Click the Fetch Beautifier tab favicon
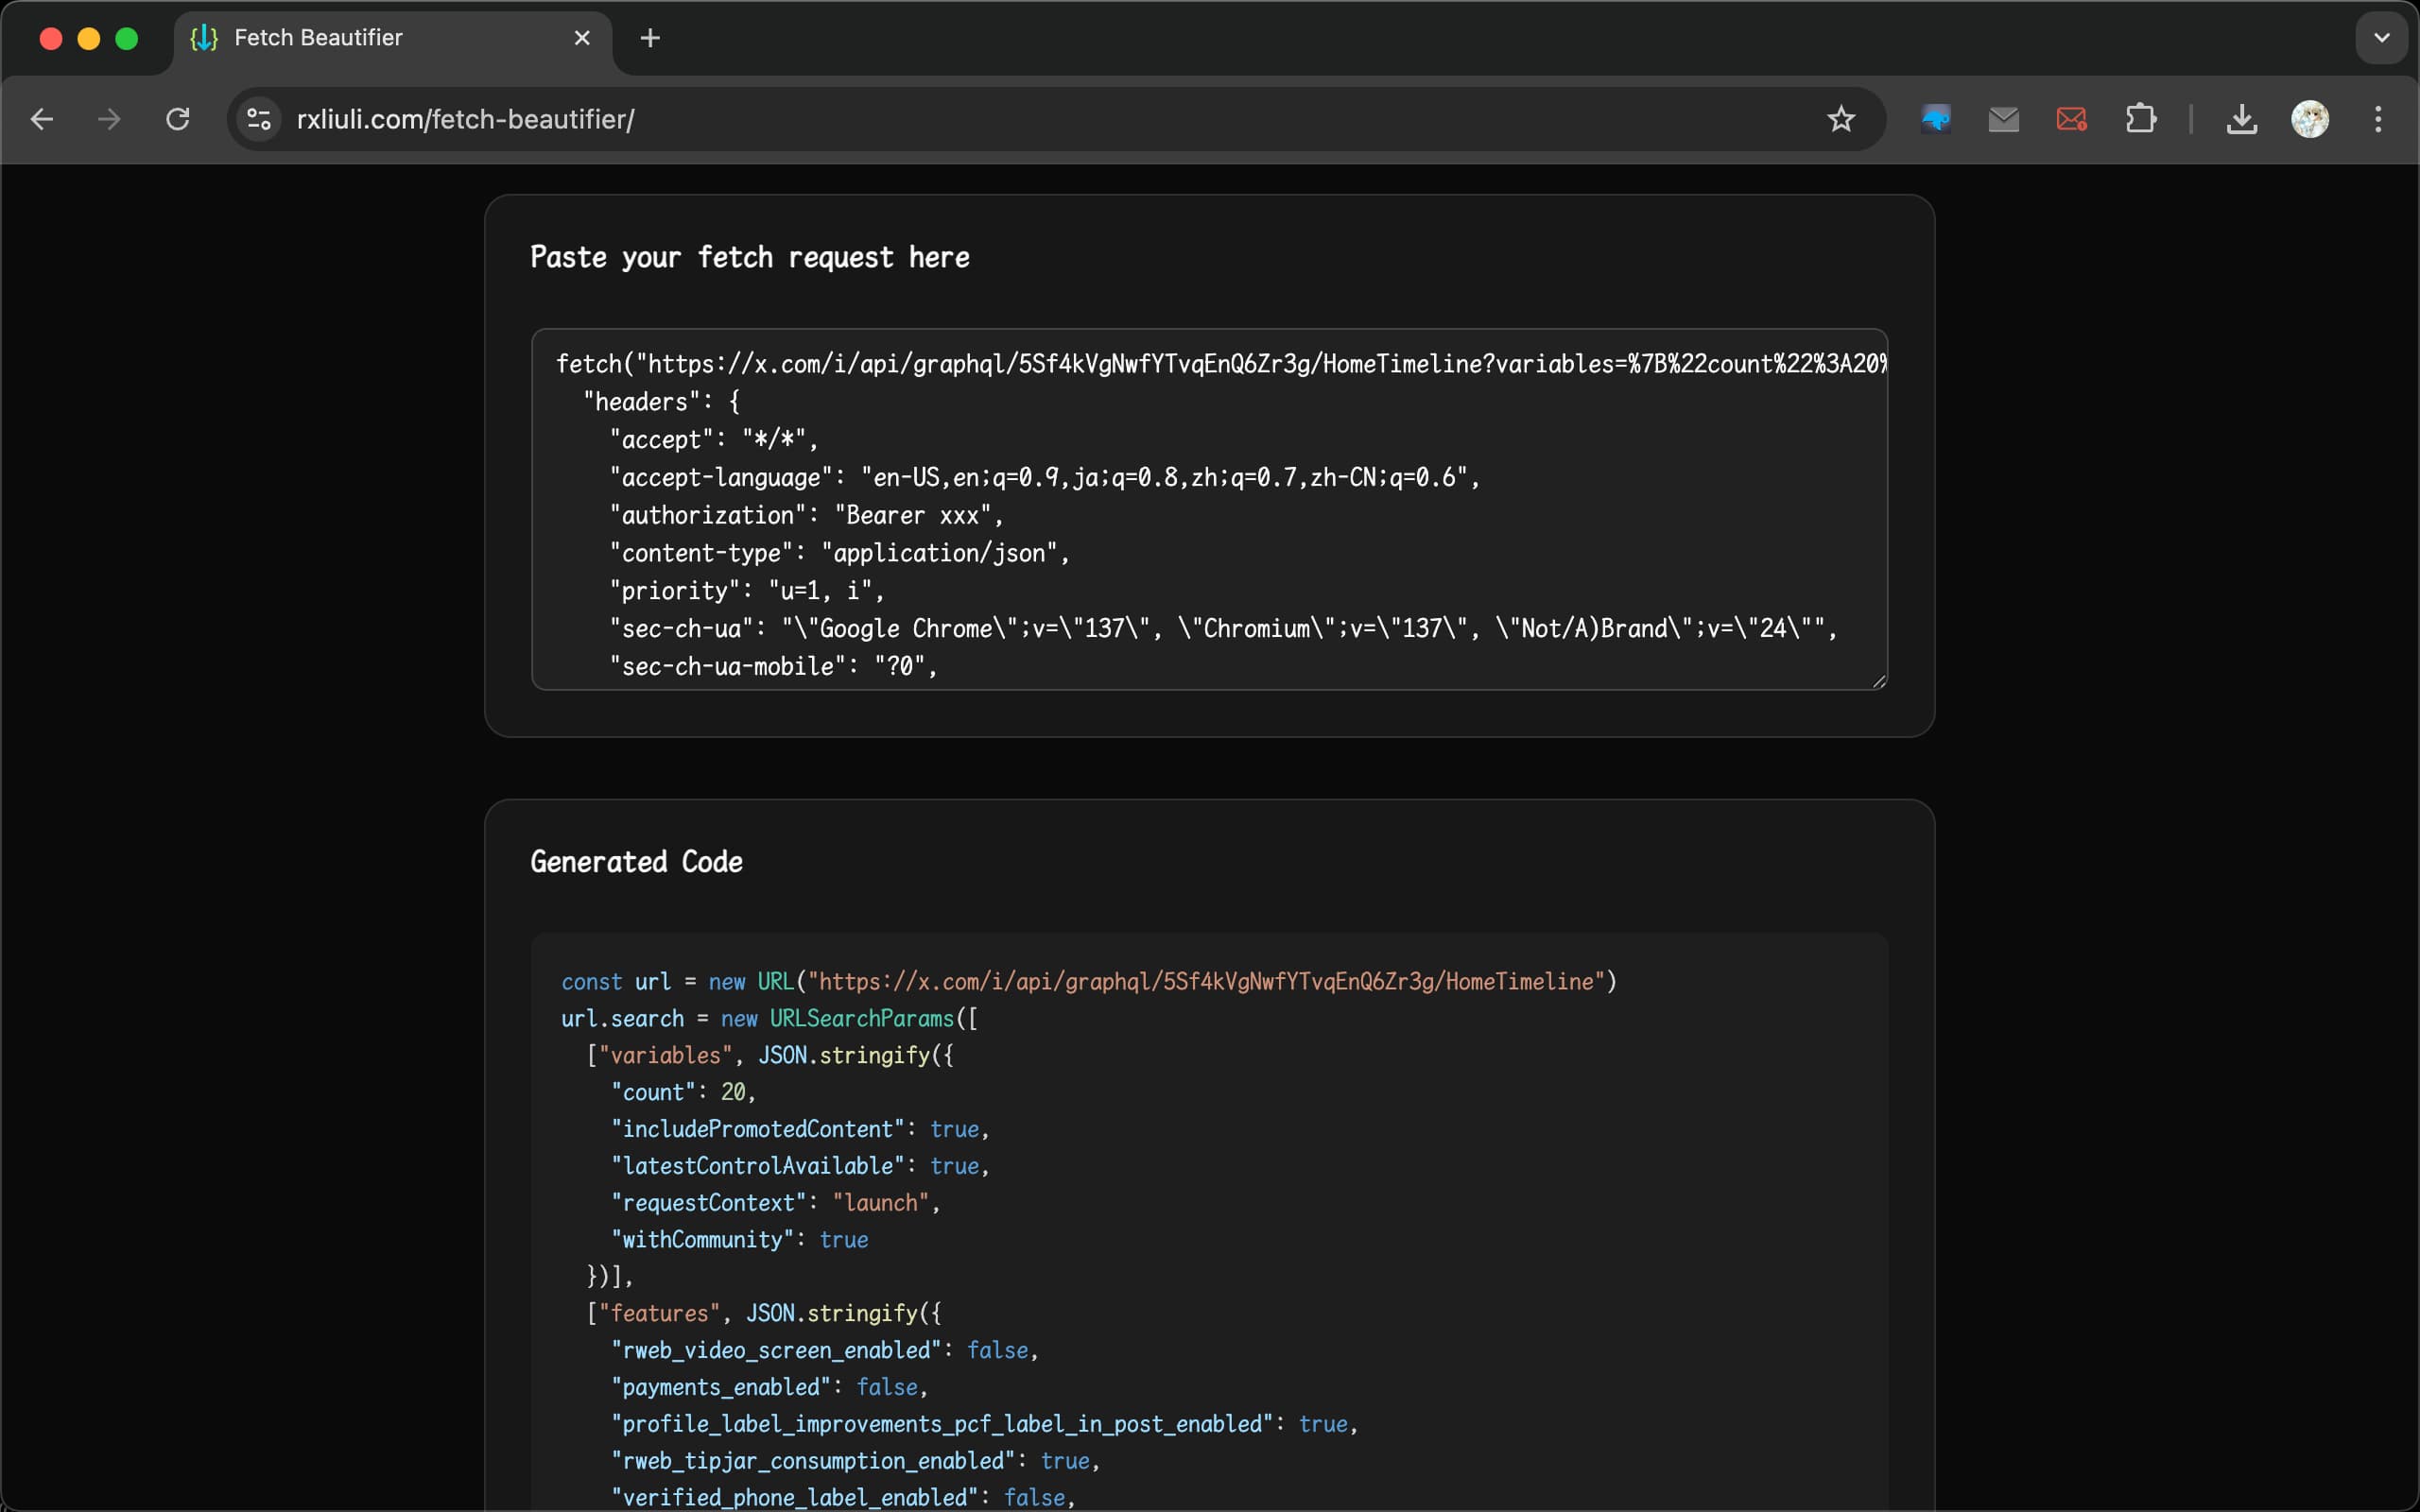 [204, 38]
